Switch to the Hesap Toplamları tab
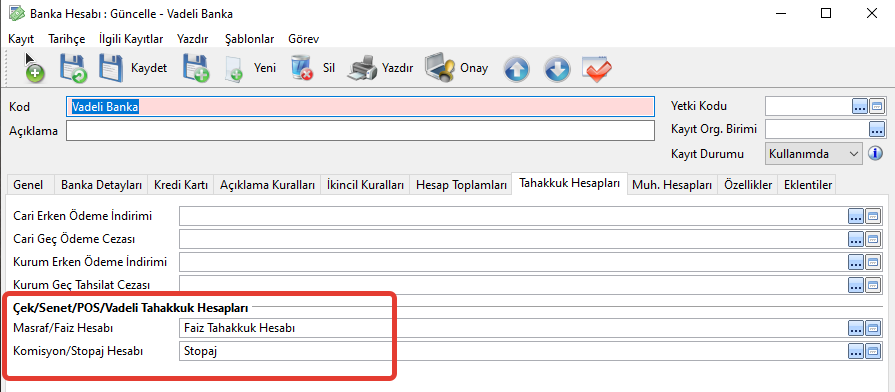The width and height of the screenshot is (895, 392). tap(461, 185)
